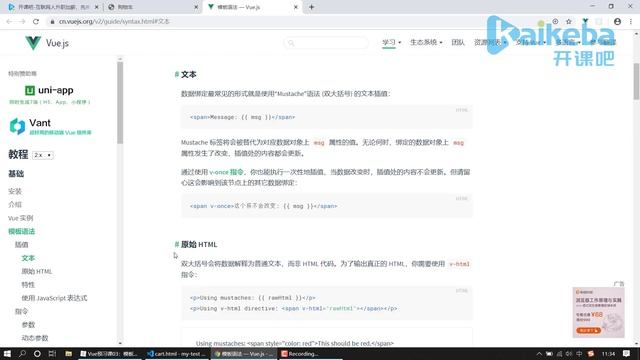Open the Chrome profile avatar
This screenshot has width=640, height=360.
617,21
